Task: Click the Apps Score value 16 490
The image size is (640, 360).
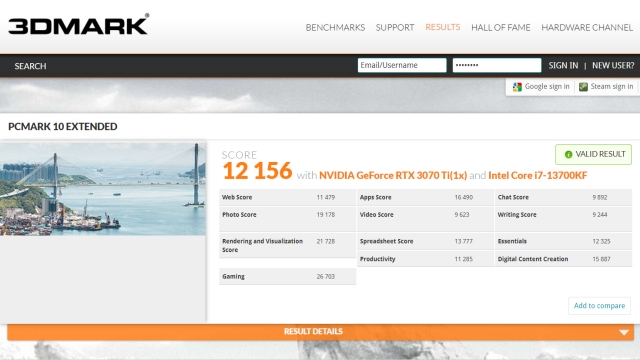Action: (464, 197)
